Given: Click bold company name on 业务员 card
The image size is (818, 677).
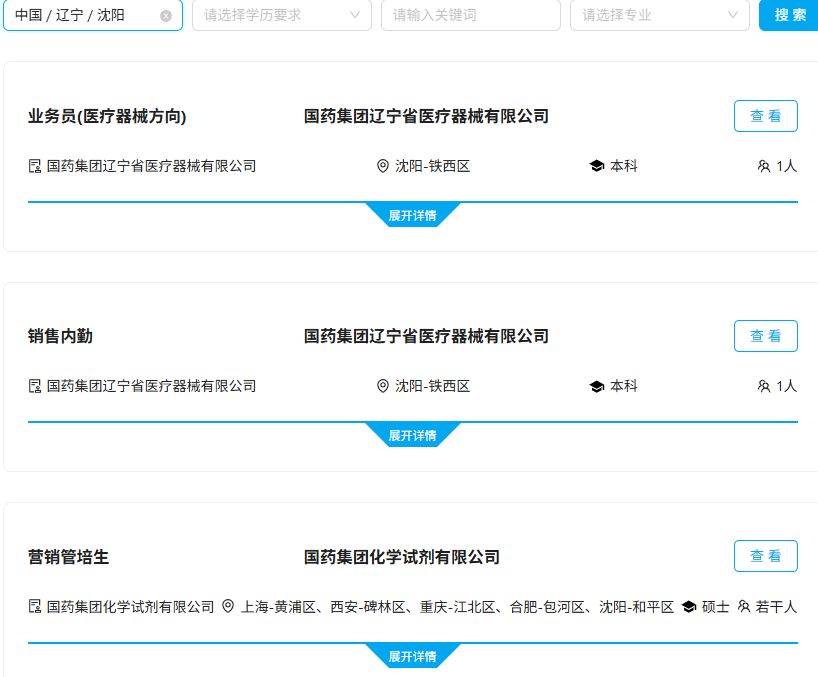Looking at the screenshot, I should tap(426, 116).
